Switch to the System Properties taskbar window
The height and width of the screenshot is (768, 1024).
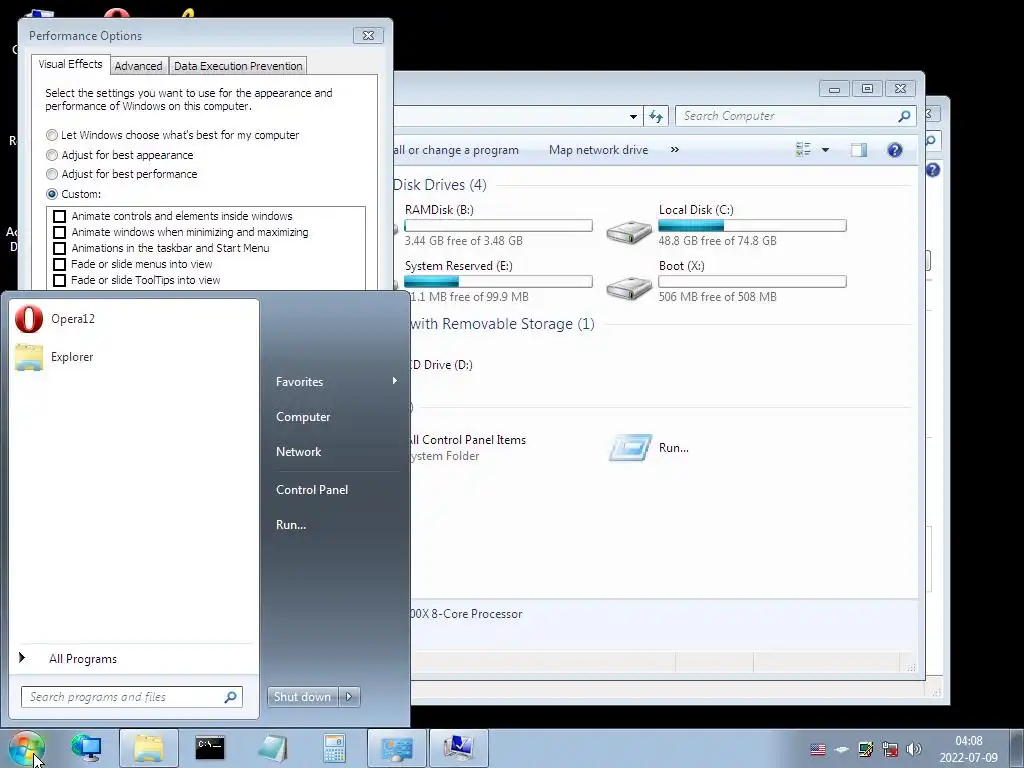[458, 748]
